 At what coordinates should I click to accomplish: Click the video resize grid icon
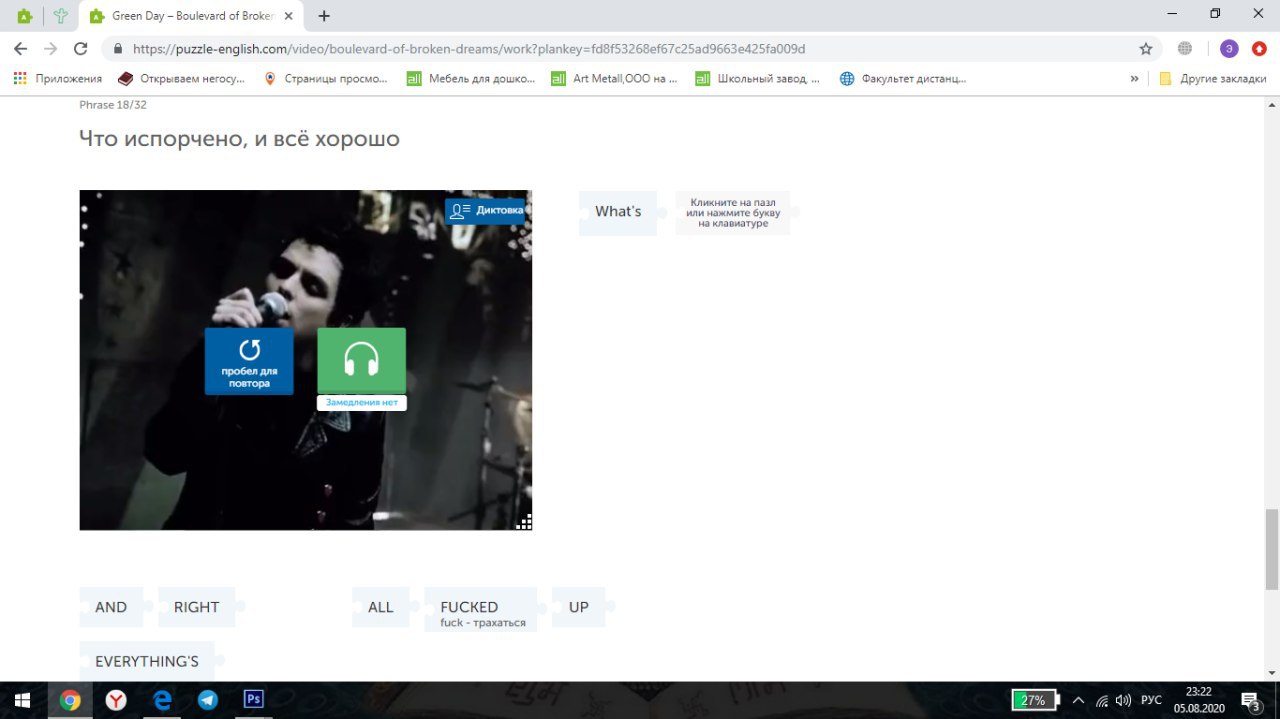pos(524,521)
